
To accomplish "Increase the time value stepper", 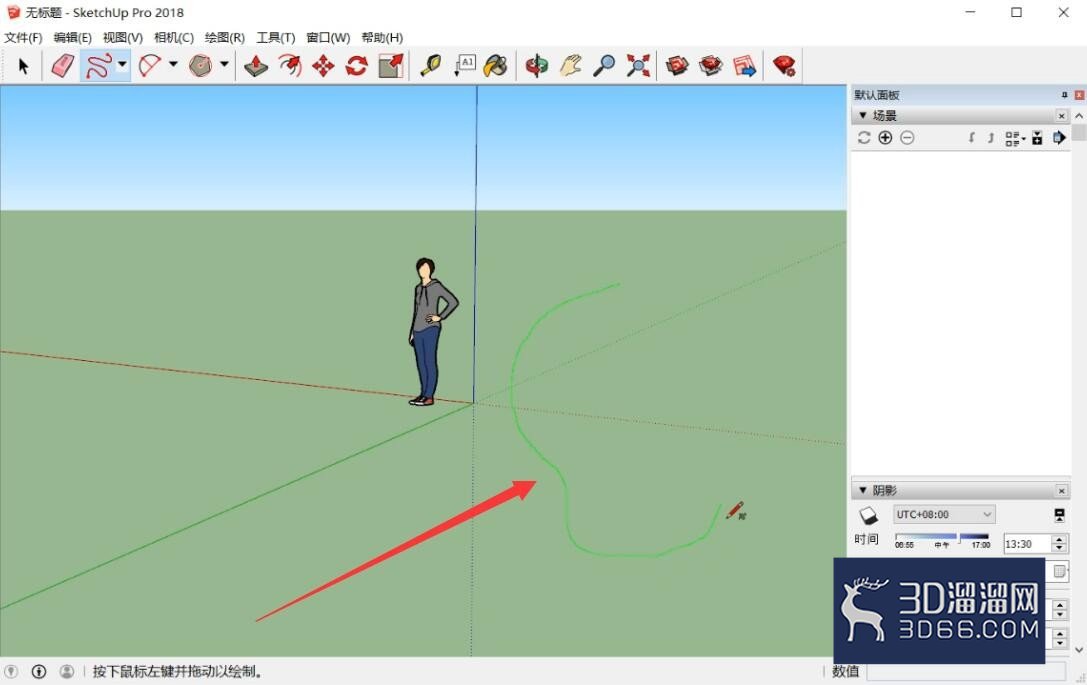I will tap(1059, 539).
